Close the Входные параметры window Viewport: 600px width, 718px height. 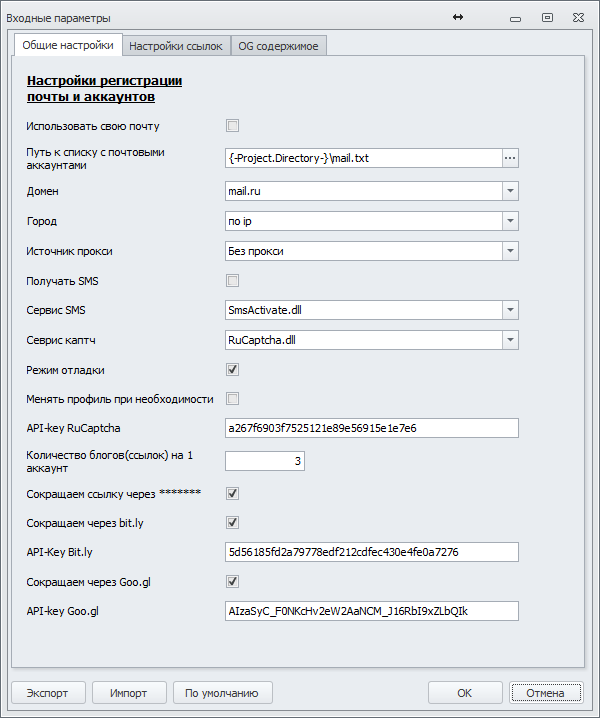pyautogui.click(x=578, y=17)
